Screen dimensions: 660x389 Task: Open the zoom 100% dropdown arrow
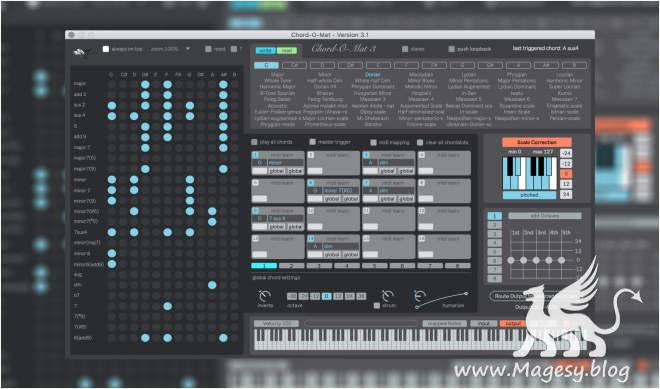[x=188, y=49]
